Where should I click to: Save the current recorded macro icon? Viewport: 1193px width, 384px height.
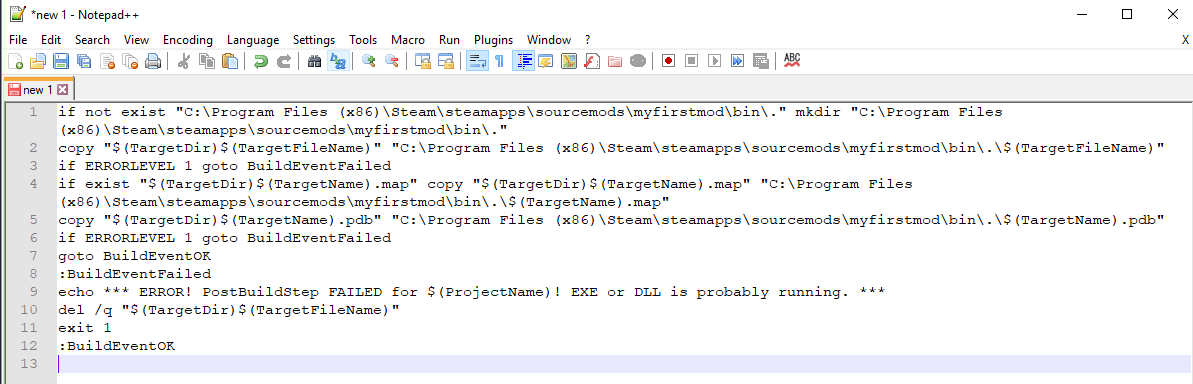click(760, 62)
